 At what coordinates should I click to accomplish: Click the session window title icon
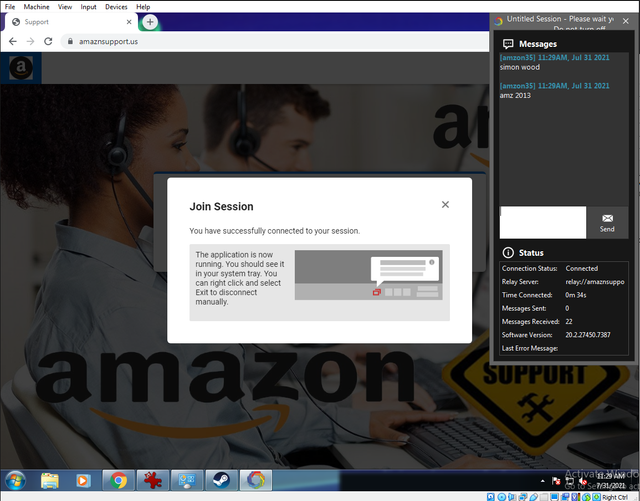(498, 21)
